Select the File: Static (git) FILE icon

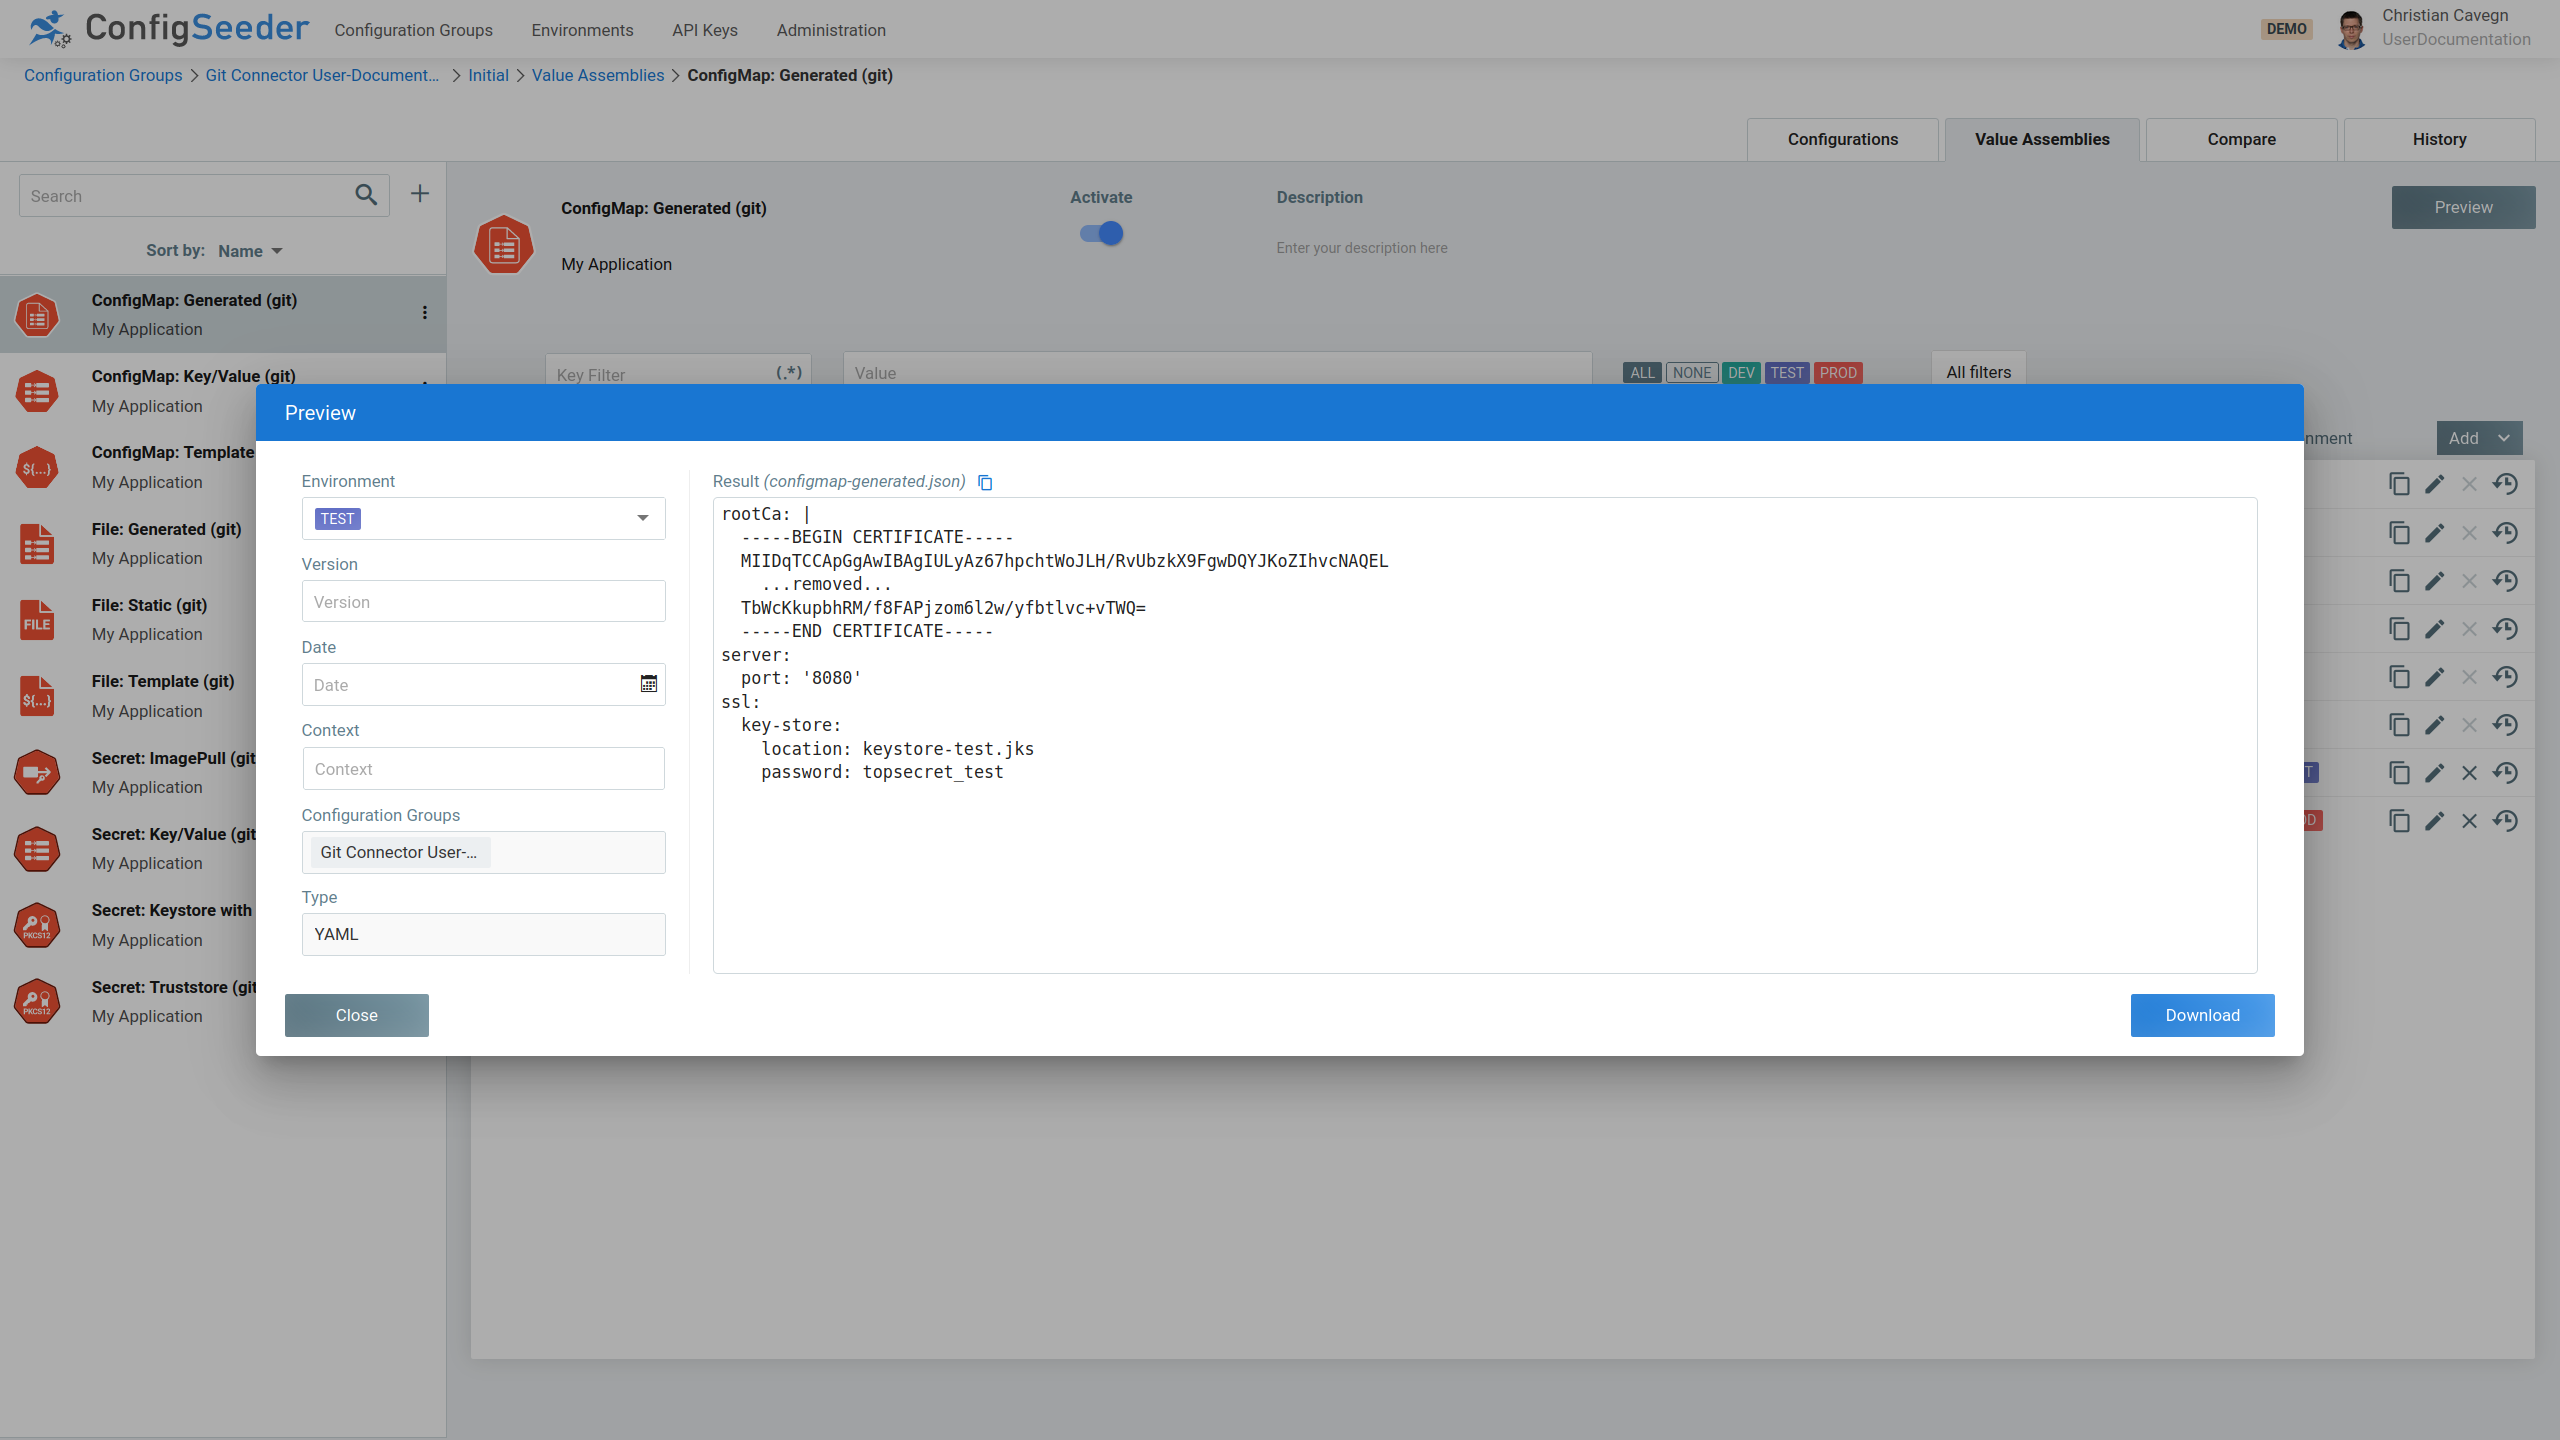pyautogui.click(x=36, y=620)
